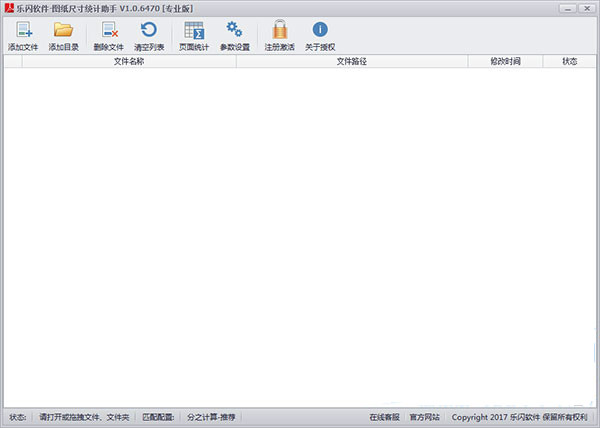Open the 在线客服 link
The width and height of the screenshot is (600, 428).
[385, 417]
